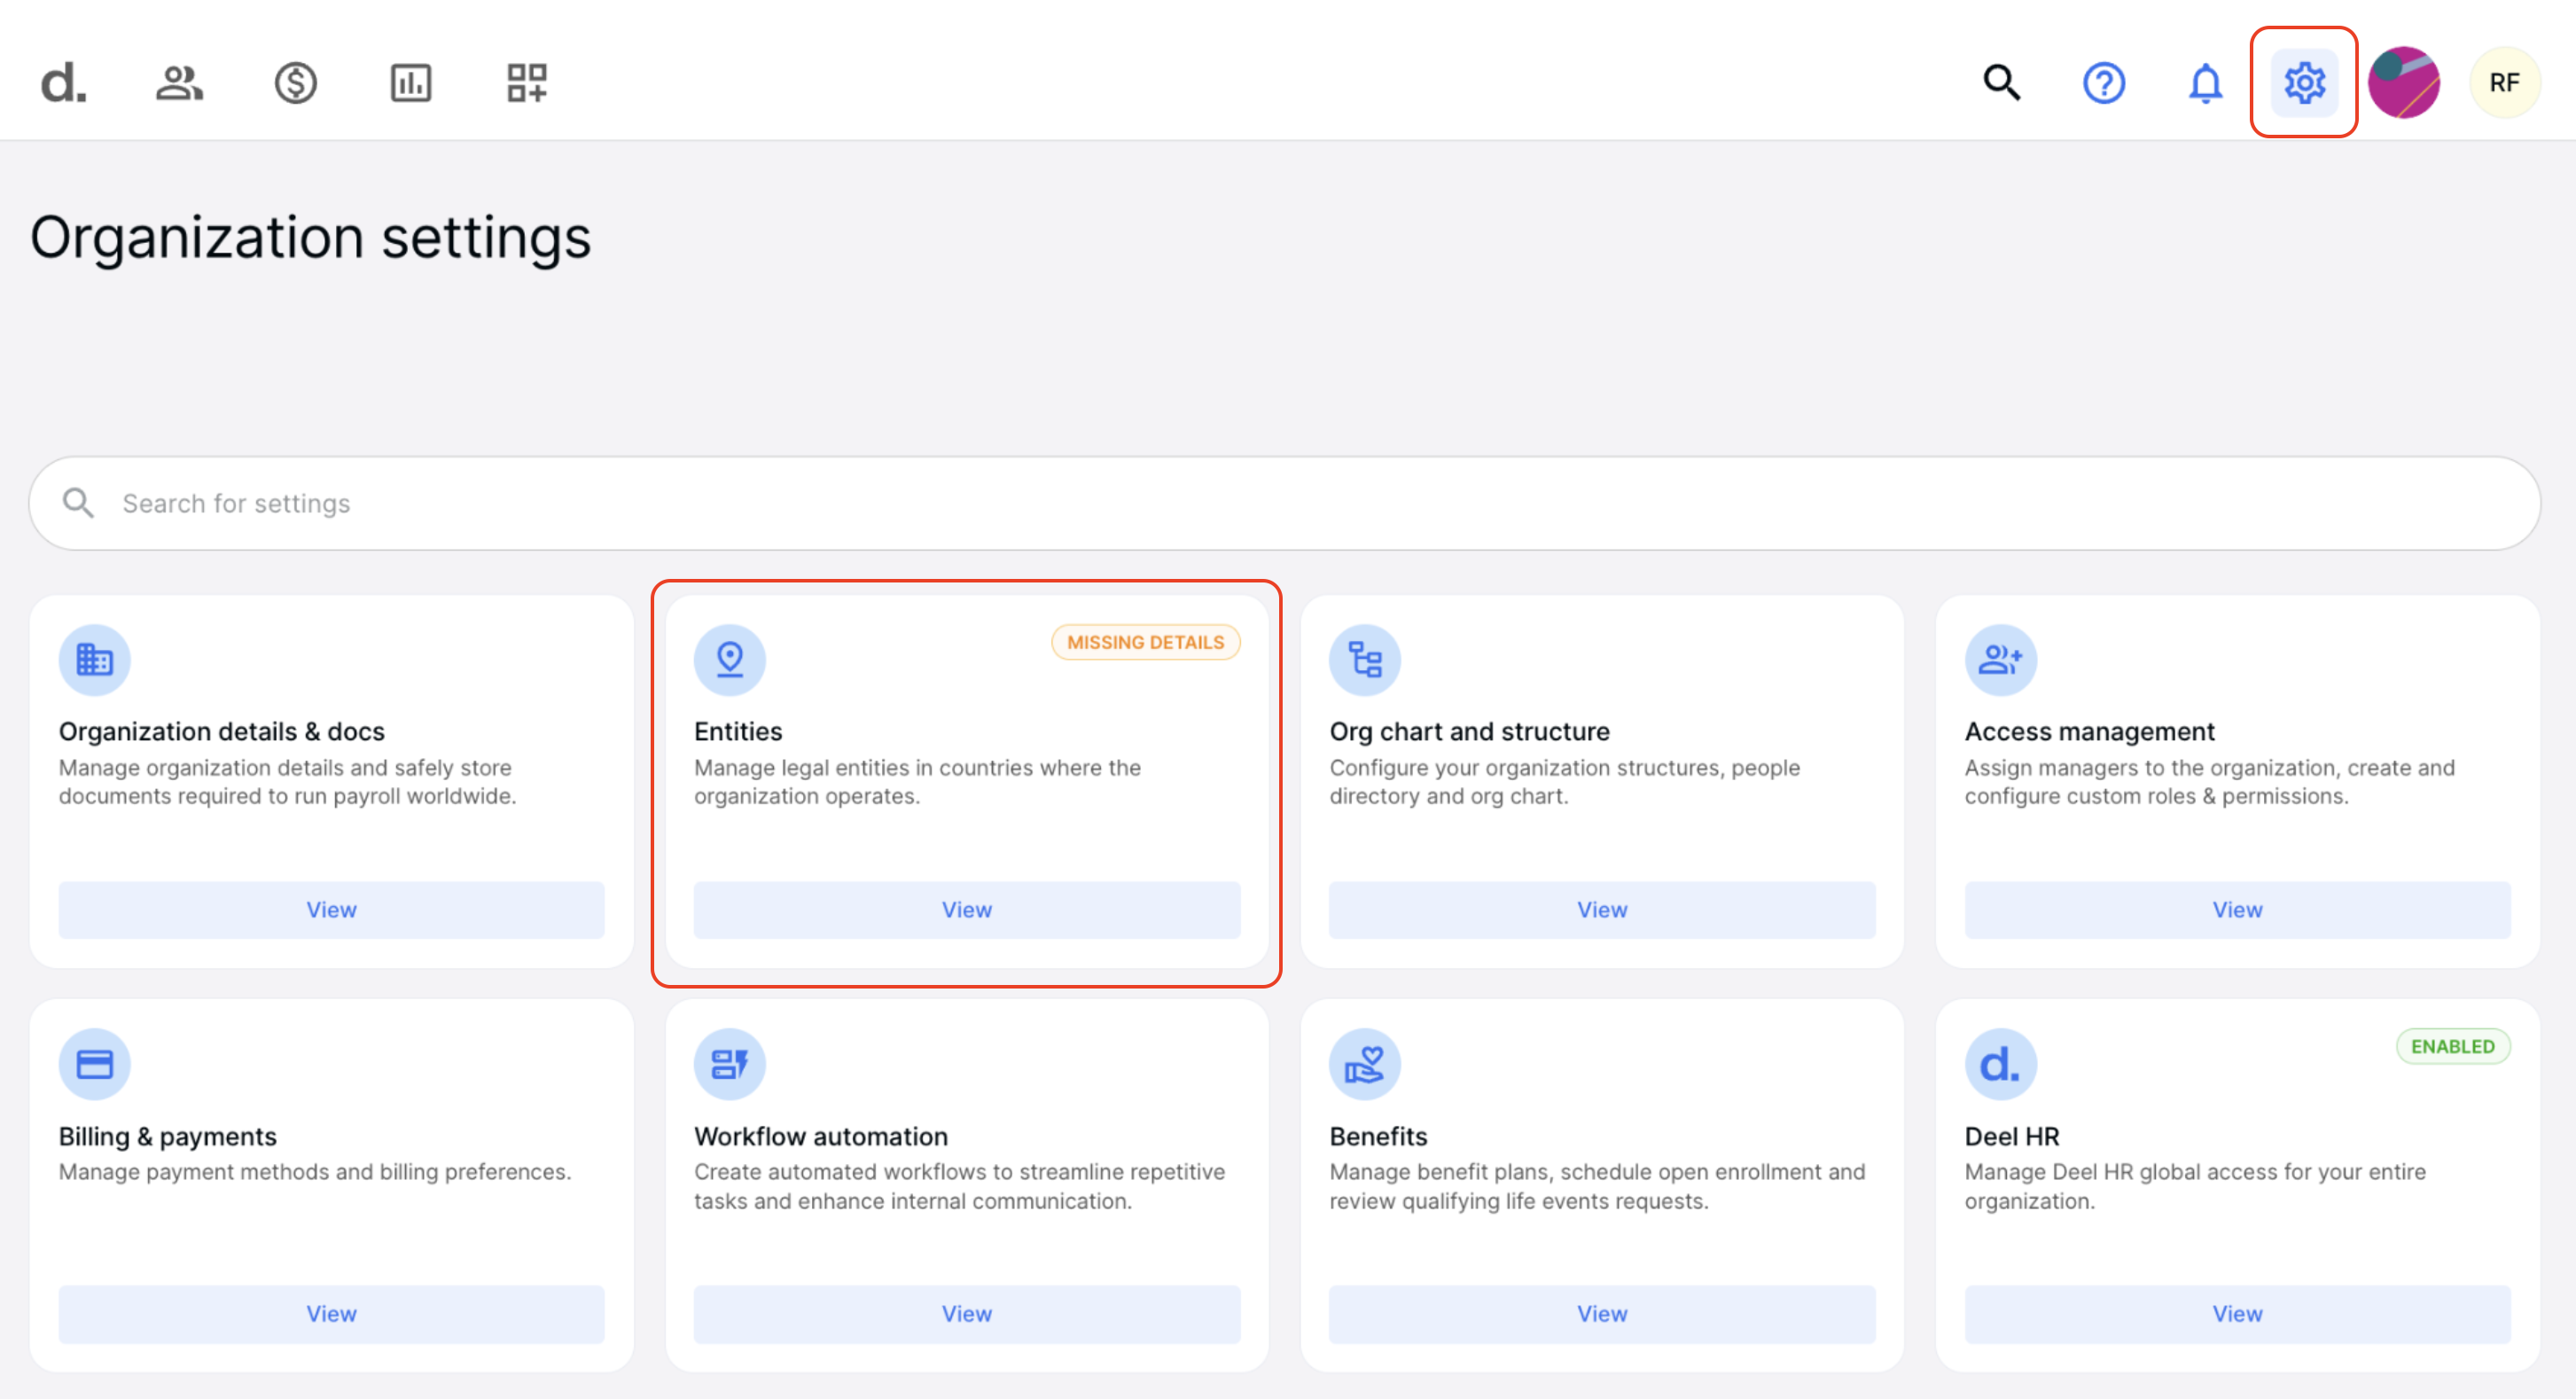
Task: View Entities settings
Action: pyautogui.click(x=967, y=910)
